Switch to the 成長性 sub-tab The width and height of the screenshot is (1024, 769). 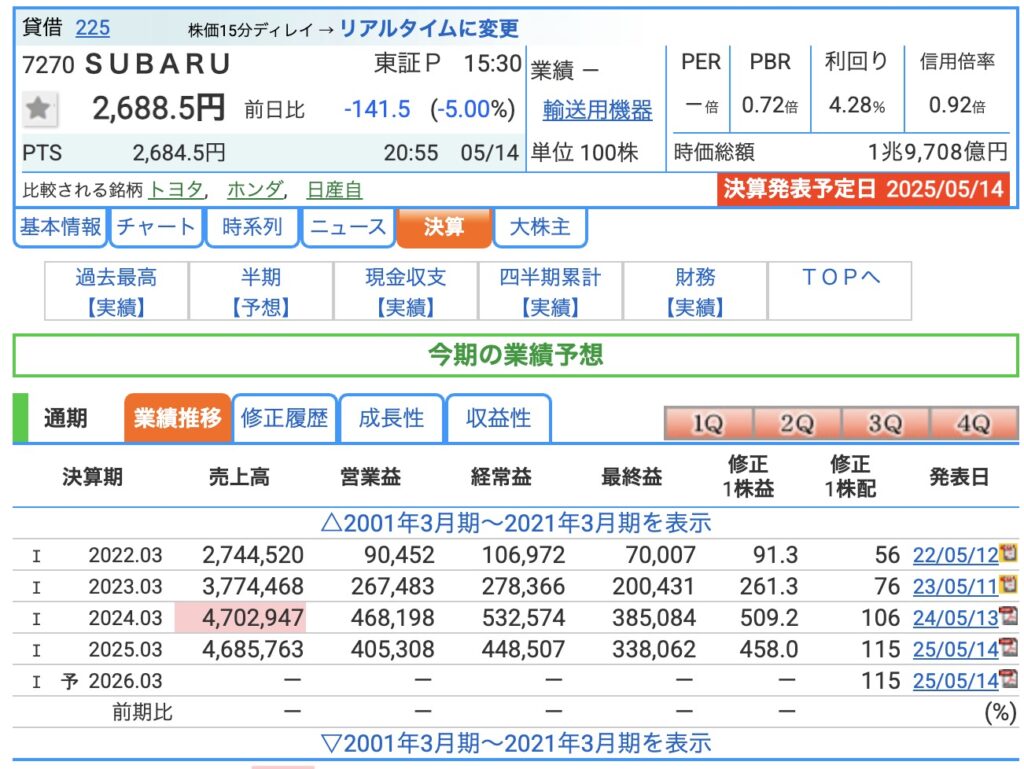(392, 418)
